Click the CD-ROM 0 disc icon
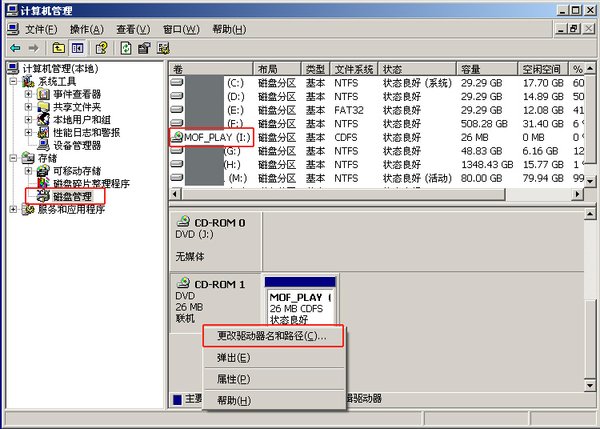 coord(183,221)
